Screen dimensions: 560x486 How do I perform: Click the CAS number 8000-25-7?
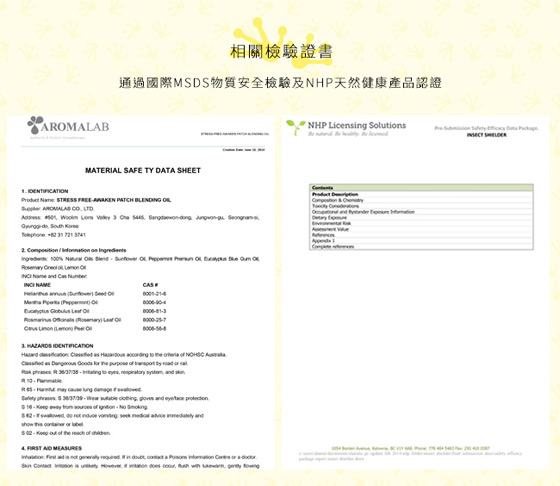coord(154,320)
